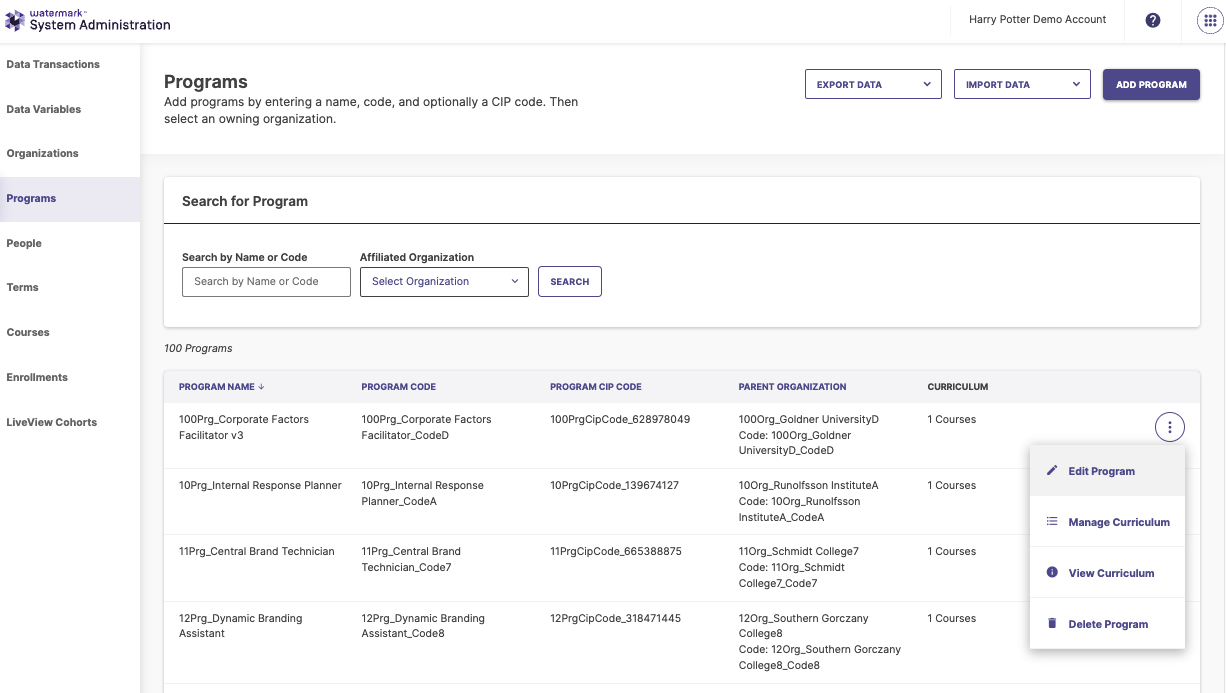Choose View Curriculum from the context menu
This screenshot has height=693, width=1226.
point(1107,573)
